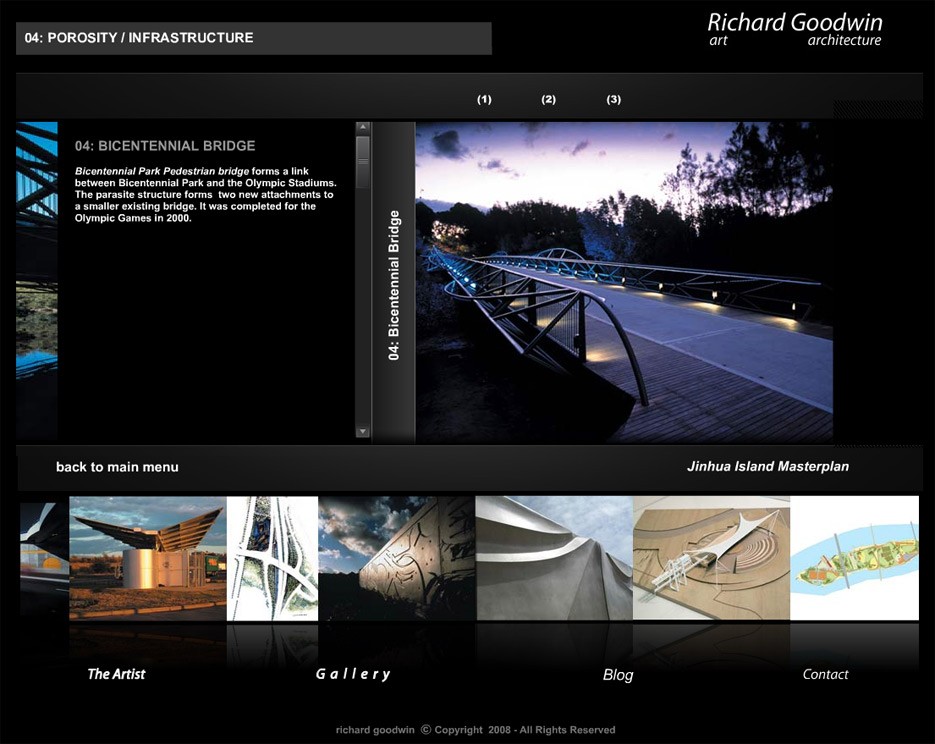Click the scroll down arrow in text panel
Image resolution: width=935 pixels, height=744 pixels.
[x=363, y=432]
